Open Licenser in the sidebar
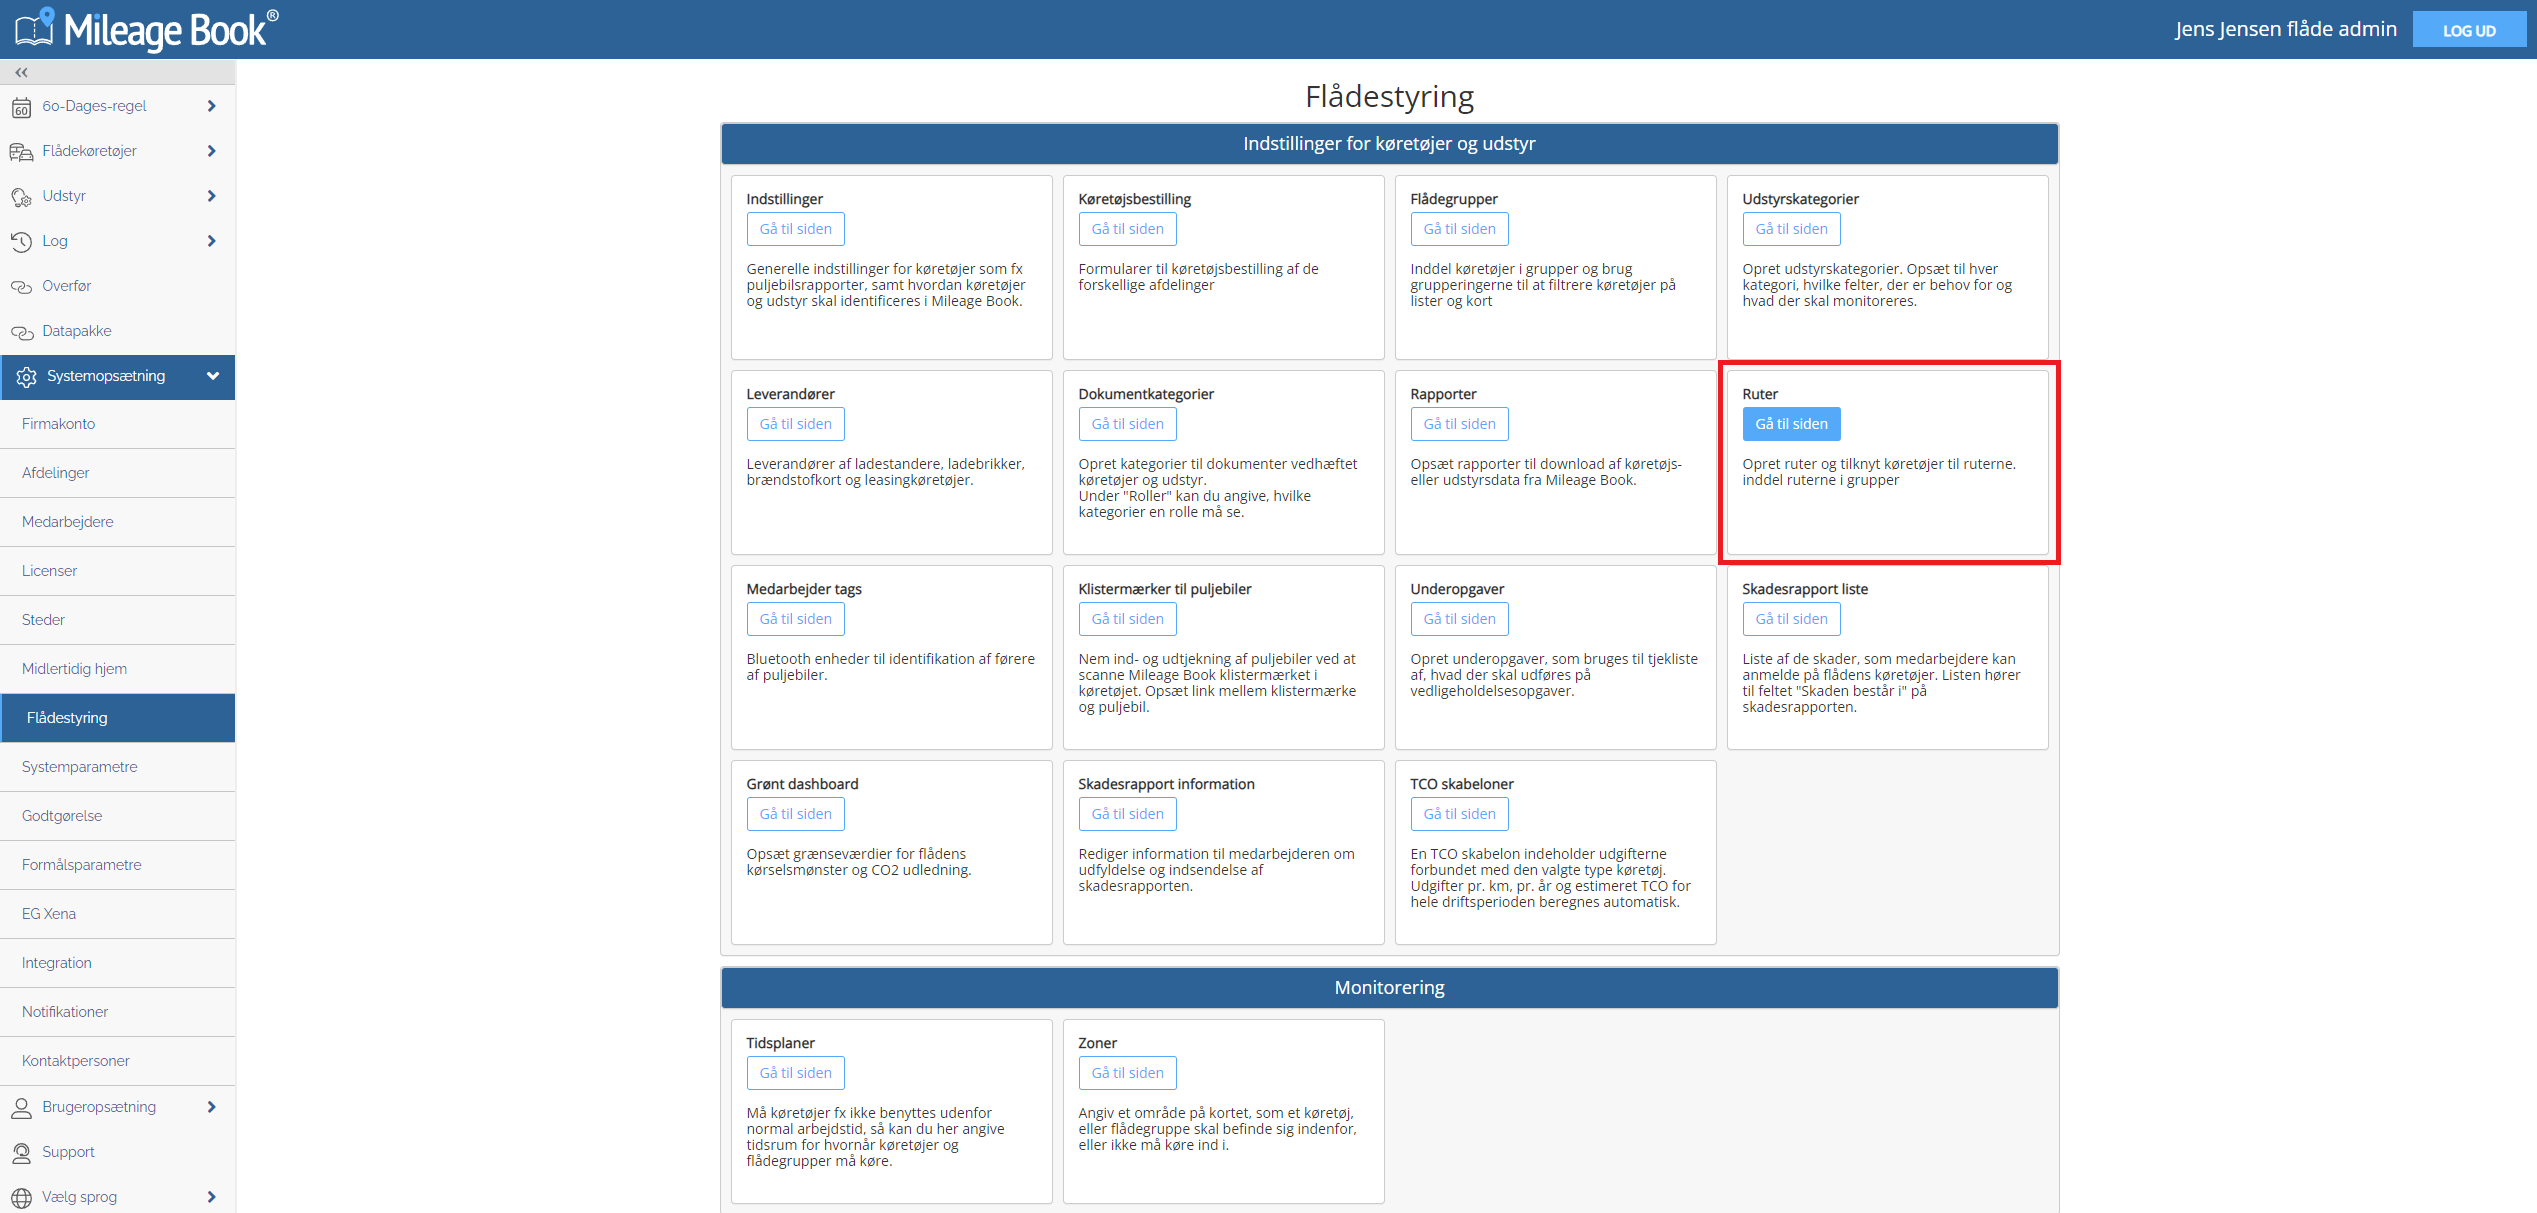The height and width of the screenshot is (1213, 2537). click(118, 571)
